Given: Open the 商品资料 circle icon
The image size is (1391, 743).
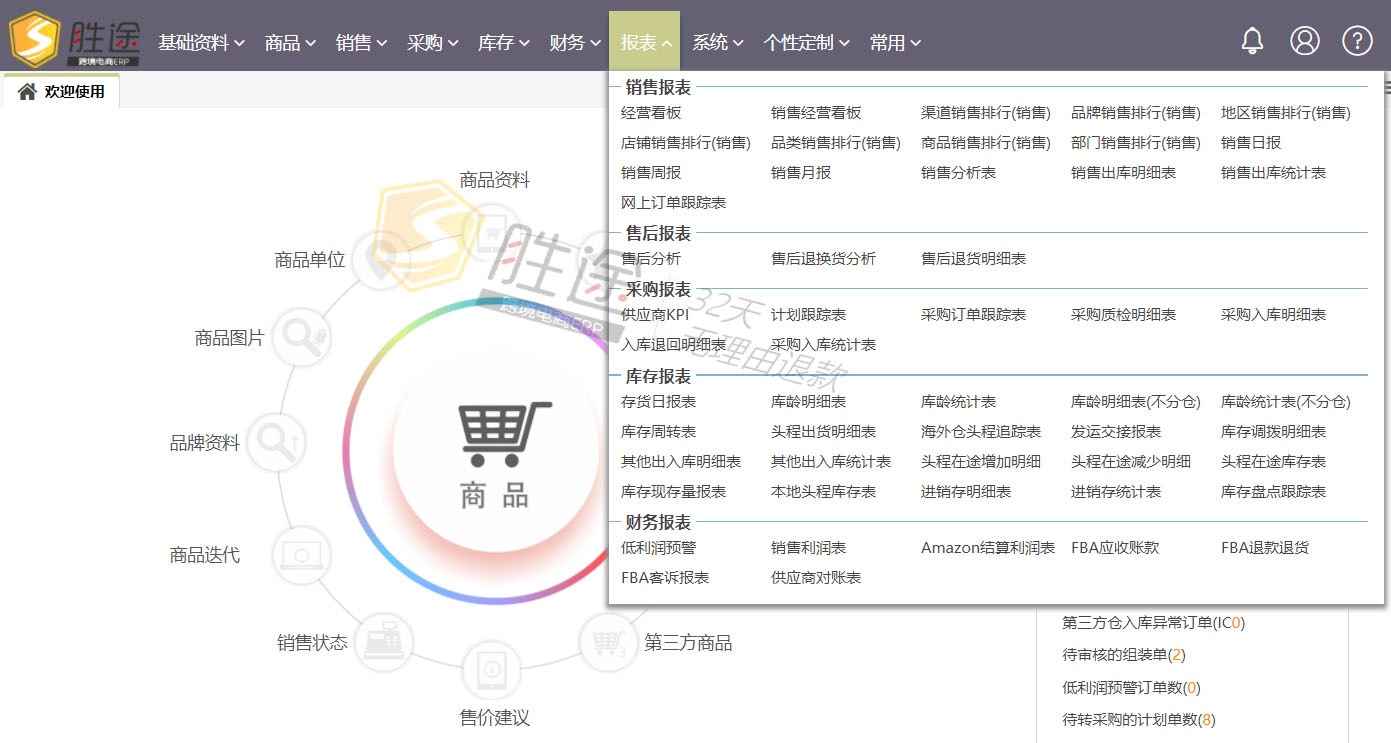Looking at the screenshot, I should (x=490, y=232).
